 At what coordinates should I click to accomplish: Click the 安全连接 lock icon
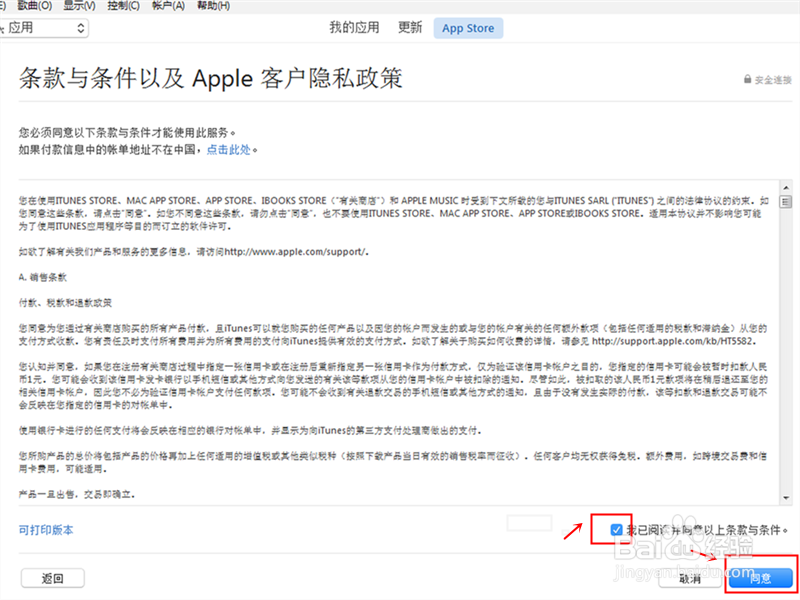747,79
